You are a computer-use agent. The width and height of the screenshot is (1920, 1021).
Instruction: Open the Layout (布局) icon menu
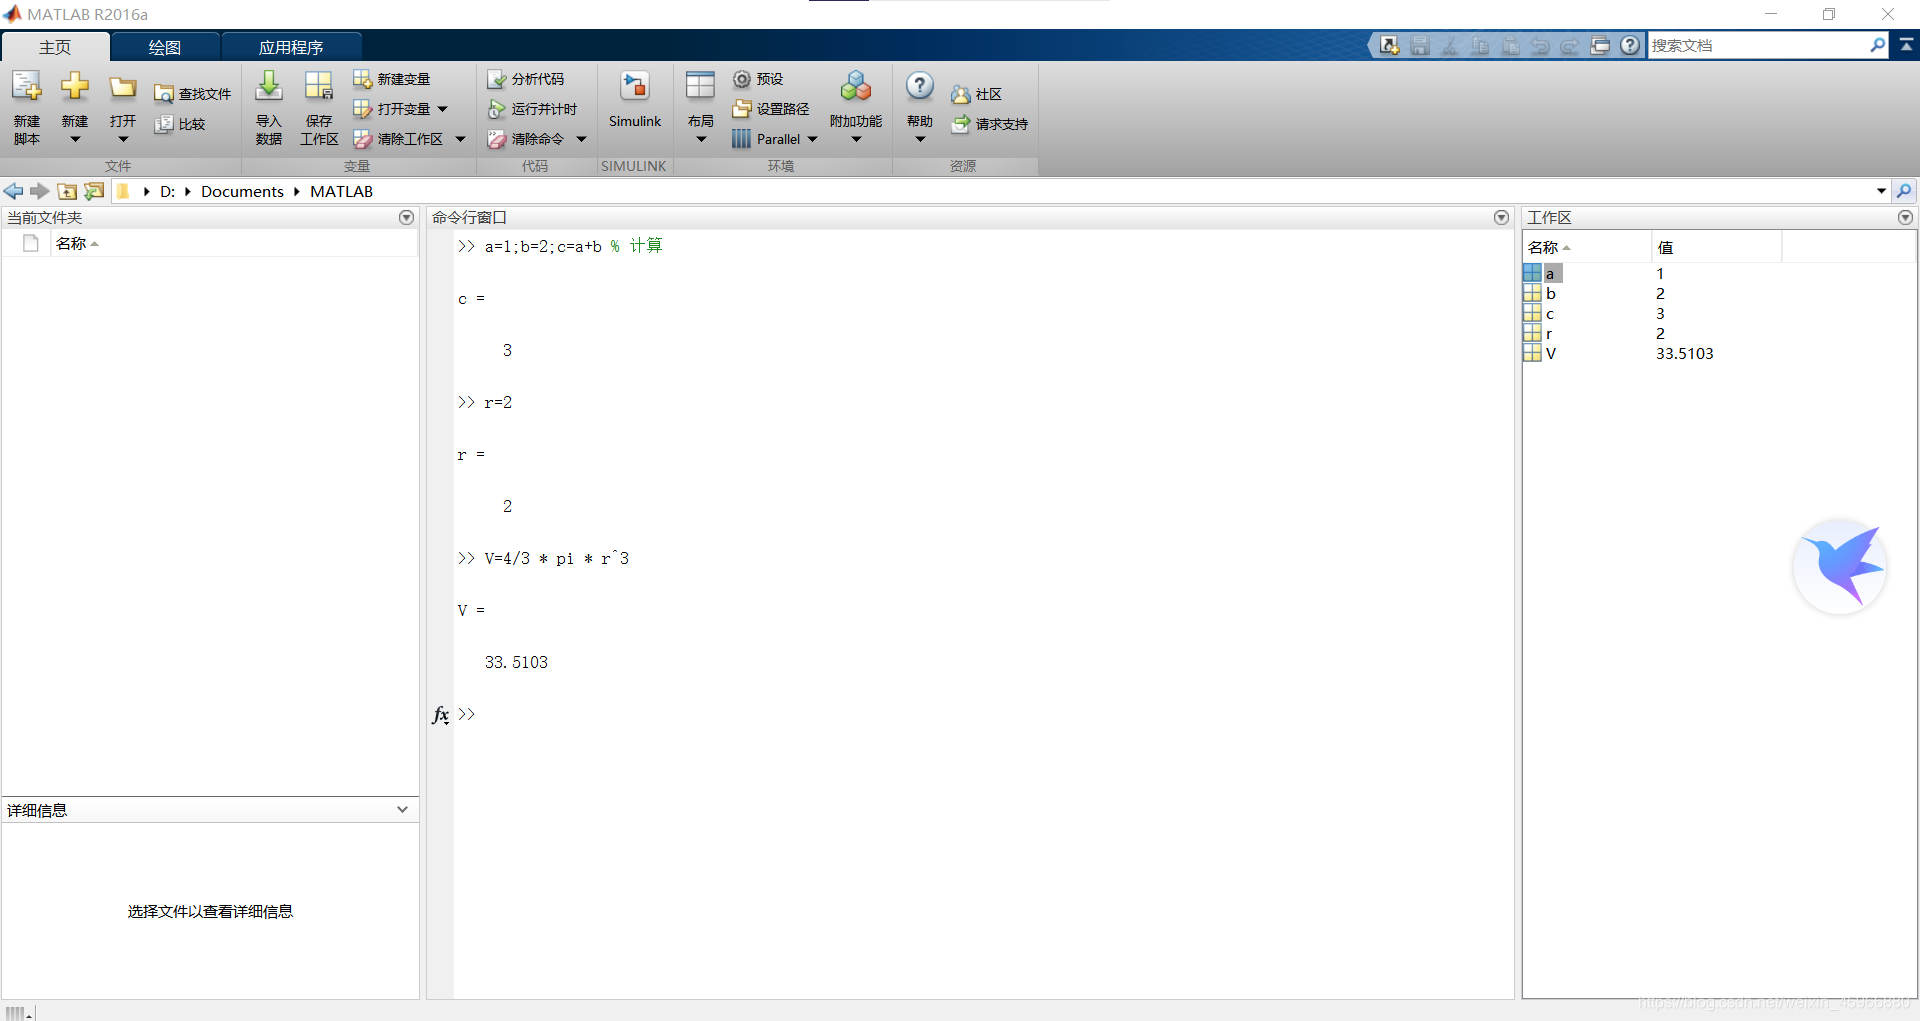pos(700,88)
